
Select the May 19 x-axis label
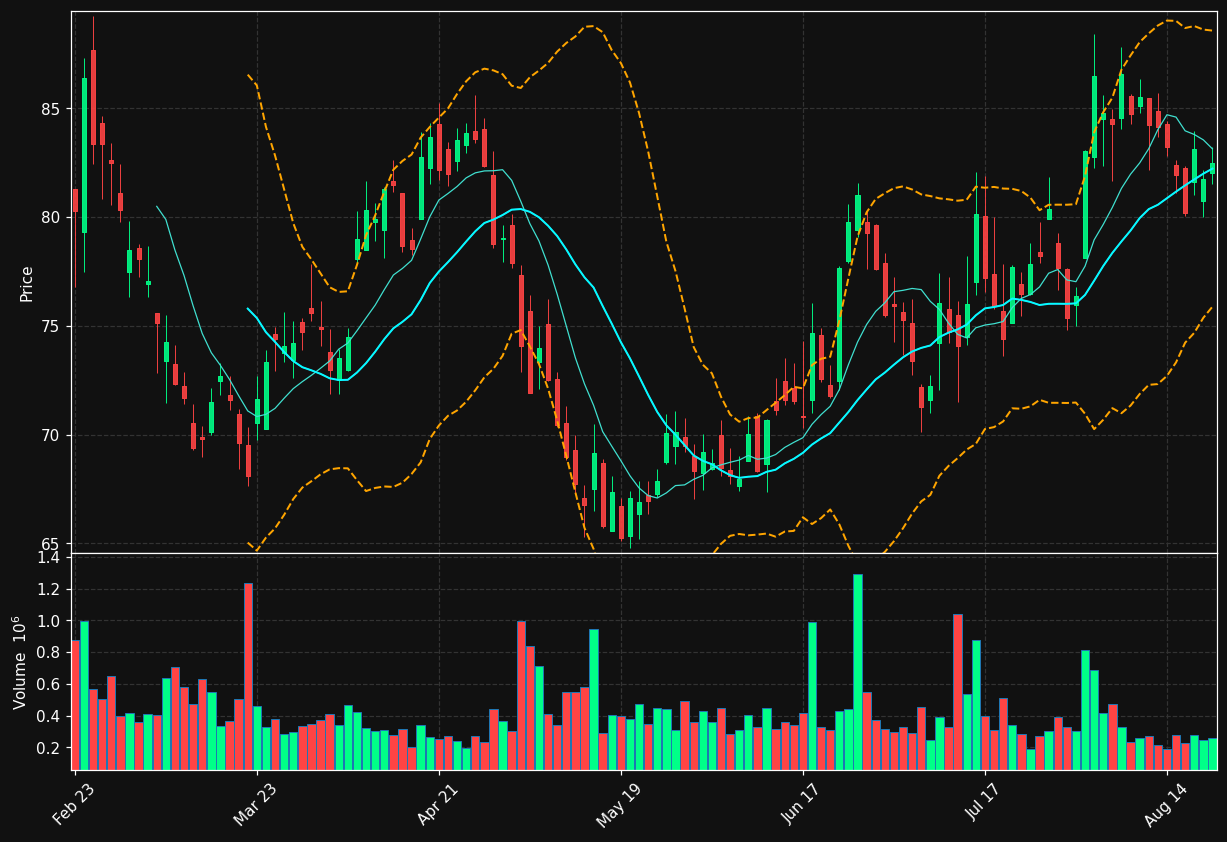pyautogui.click(x=618, y=803)
